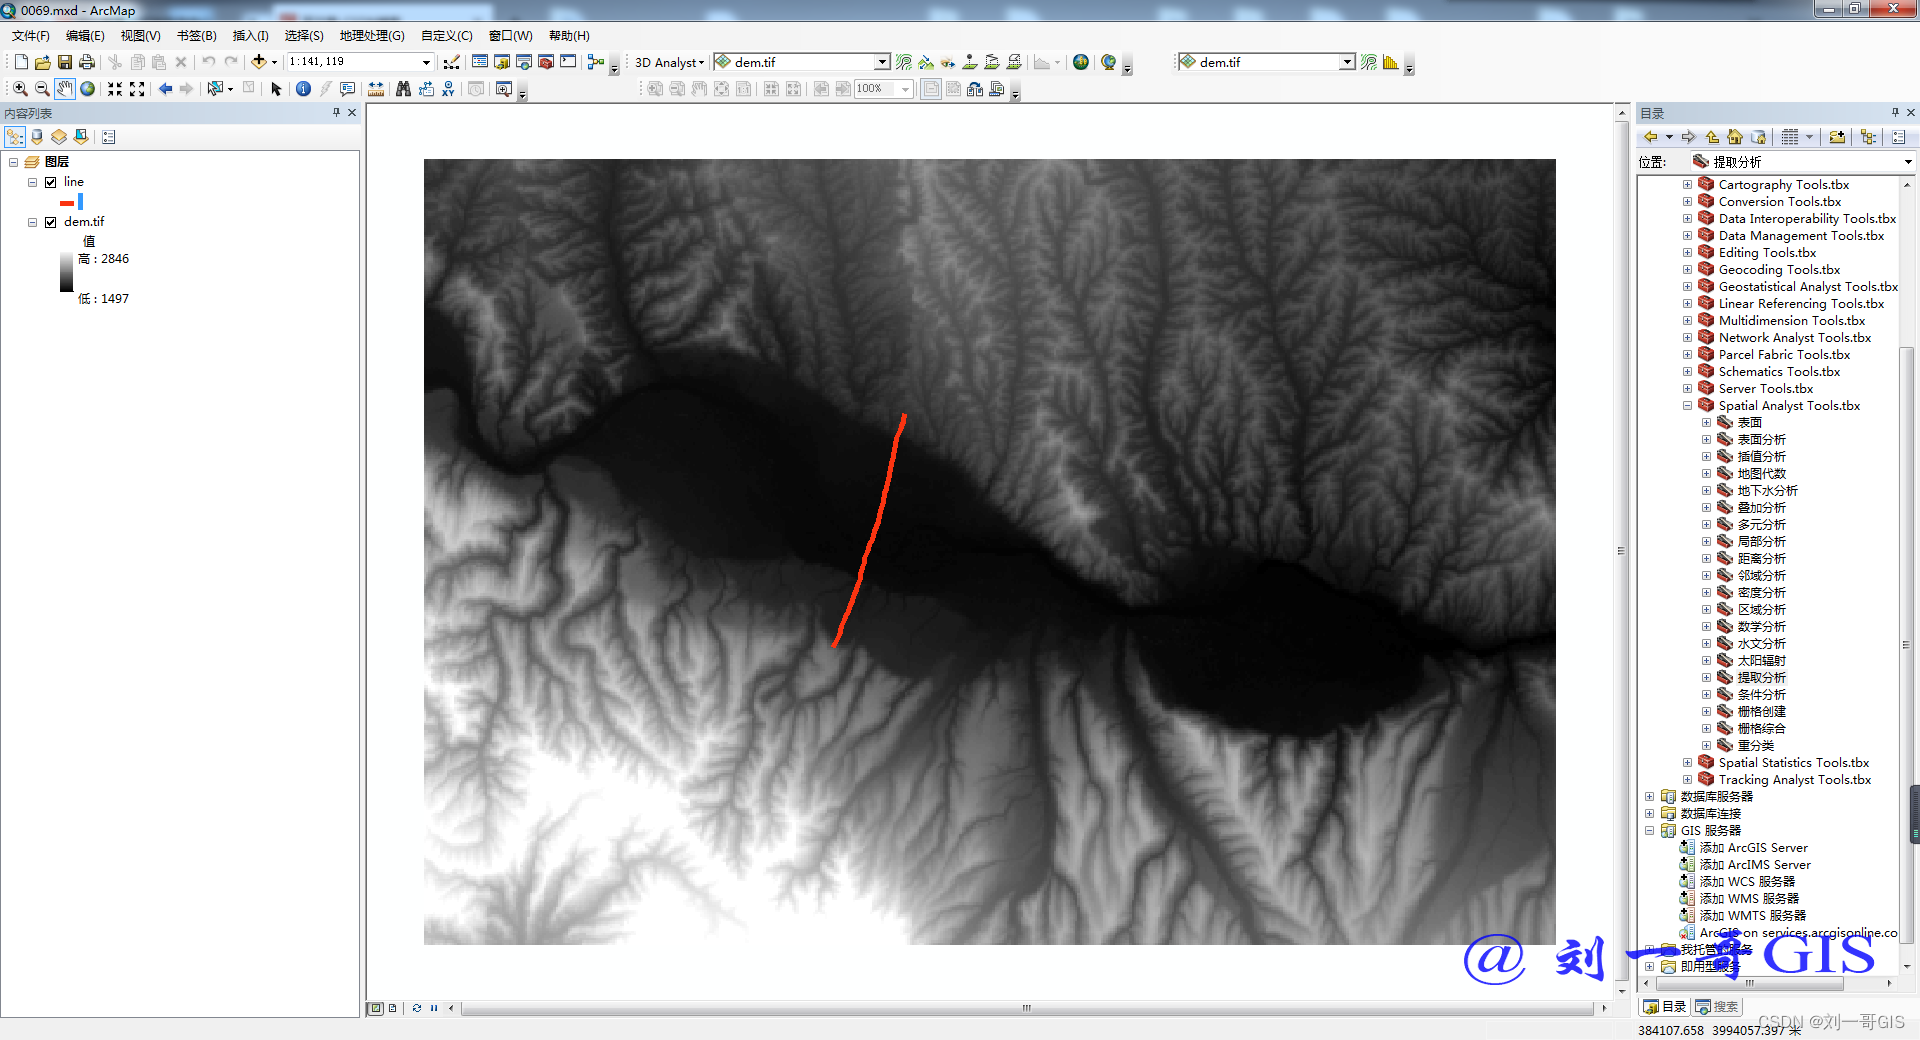This screenshot has width=1920, height=1040.
Task: Open the 自定义(C) menu
Action: coord(447,36)
